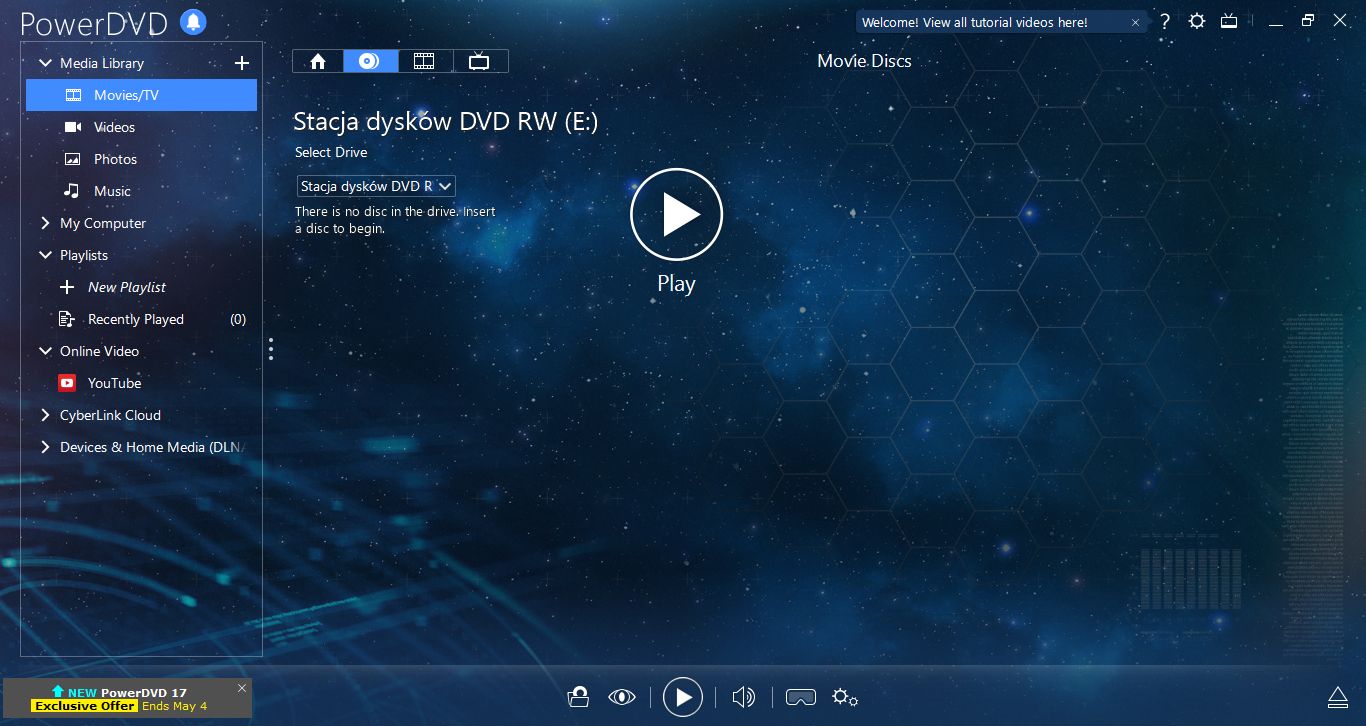
Task: Collapse the Online Video section
Action: [45, 351]
